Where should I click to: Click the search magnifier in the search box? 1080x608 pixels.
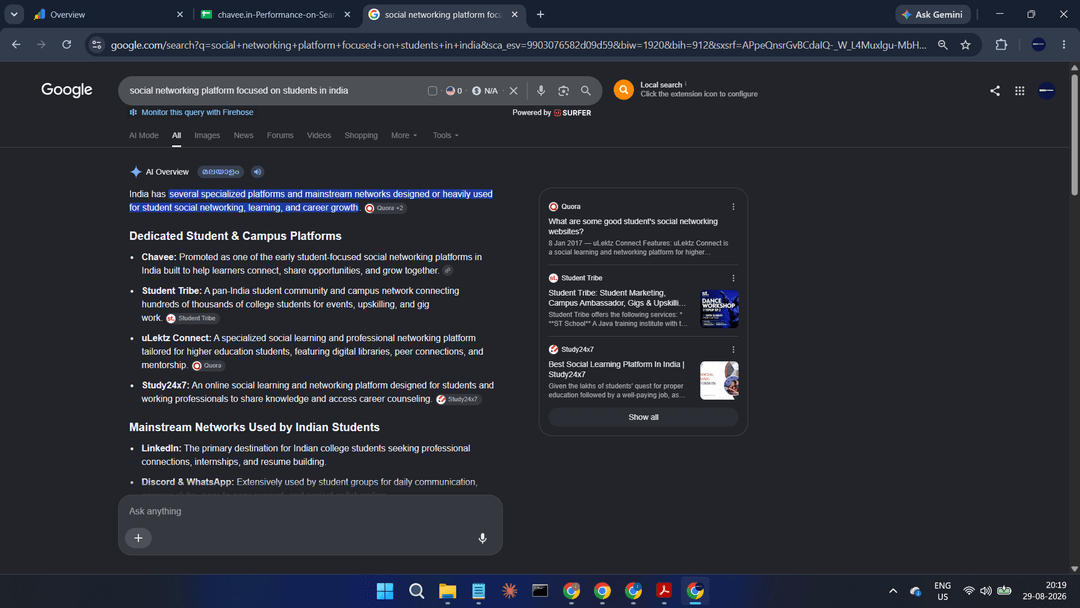pos(585,91)
